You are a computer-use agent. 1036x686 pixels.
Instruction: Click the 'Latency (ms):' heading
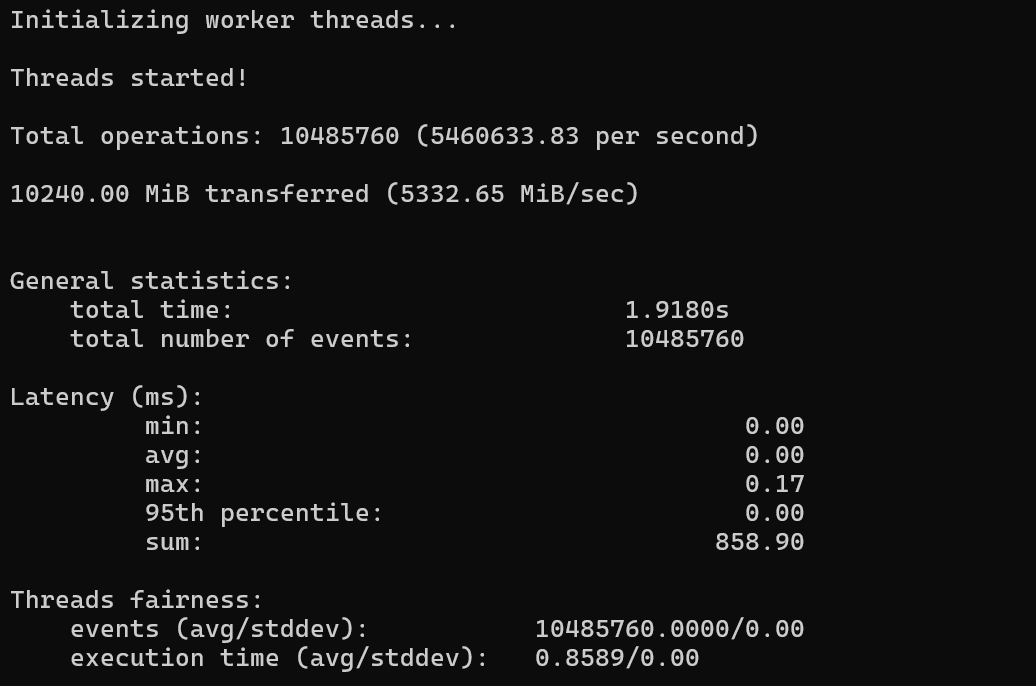[106, 397]
